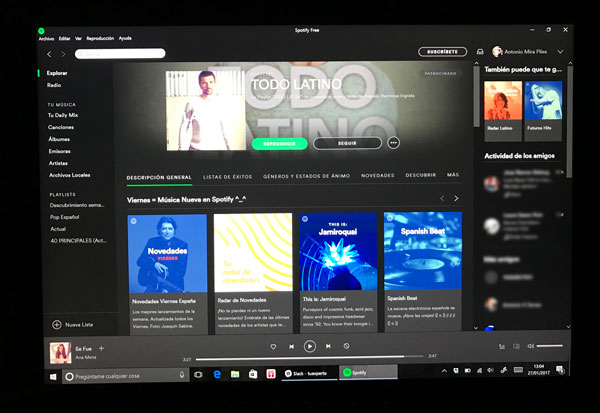Open the connect to device icon
Image resolution: width=600 pixels, height=413 pixels.
516,346
